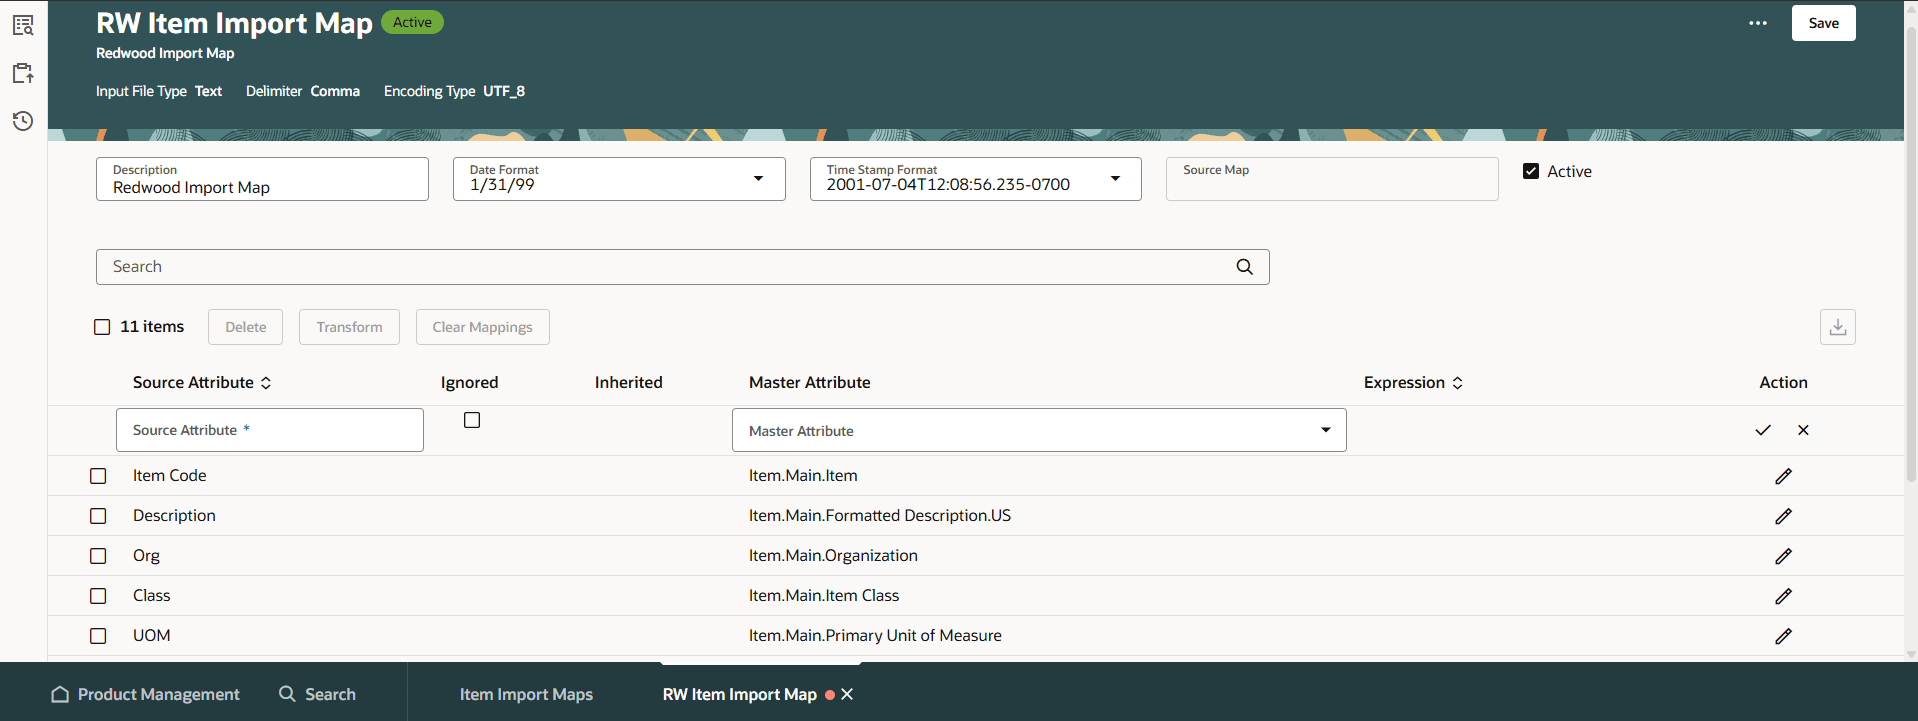
Task: Expand the Date Format dropdown
Action: [758, 179]
